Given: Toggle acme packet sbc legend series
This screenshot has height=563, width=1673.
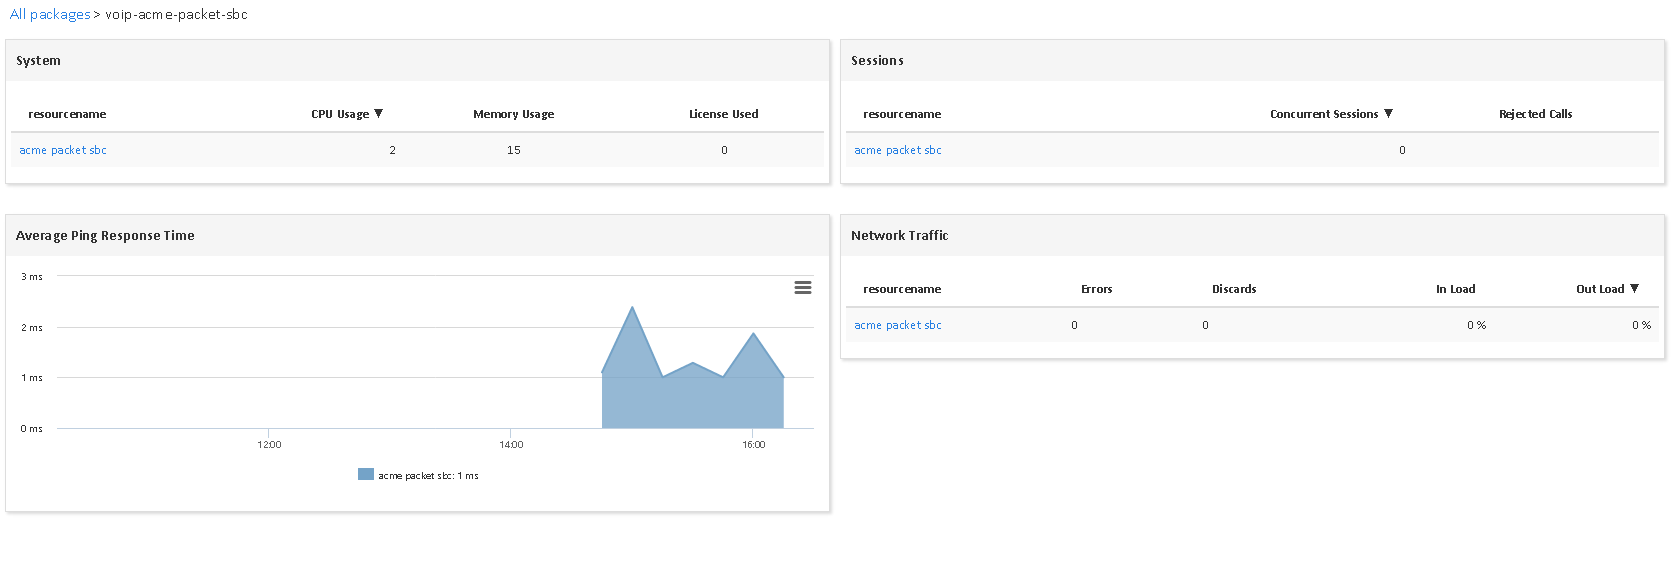Looking at the screenshot, I should [x=428, y=476].
